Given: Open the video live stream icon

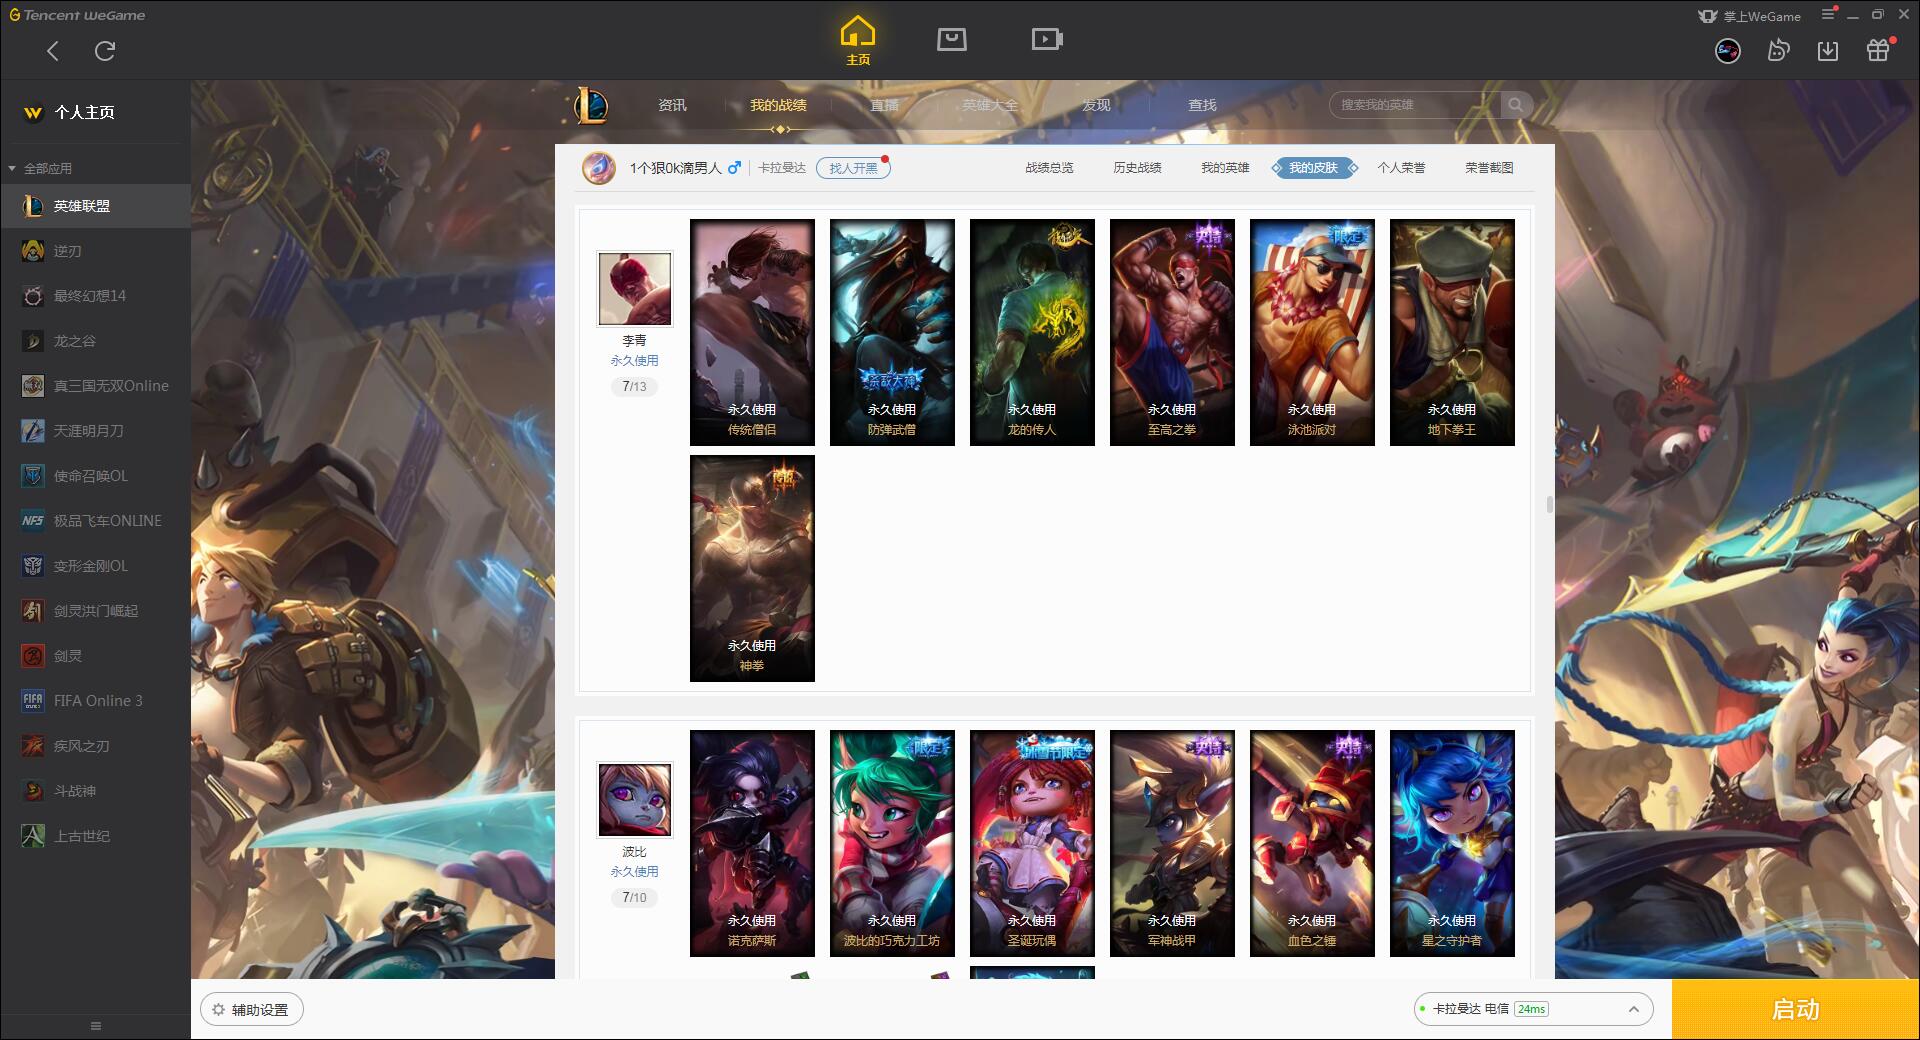Looking at the screenshot, I should pyautogui.click(x=1047, y=39).
